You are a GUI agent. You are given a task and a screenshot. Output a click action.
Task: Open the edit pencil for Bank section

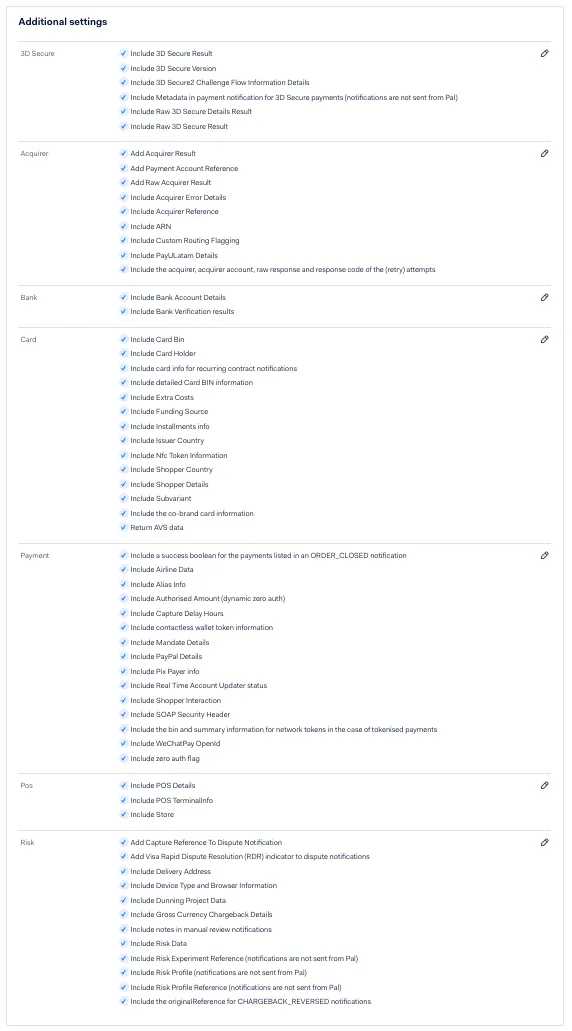544,297
